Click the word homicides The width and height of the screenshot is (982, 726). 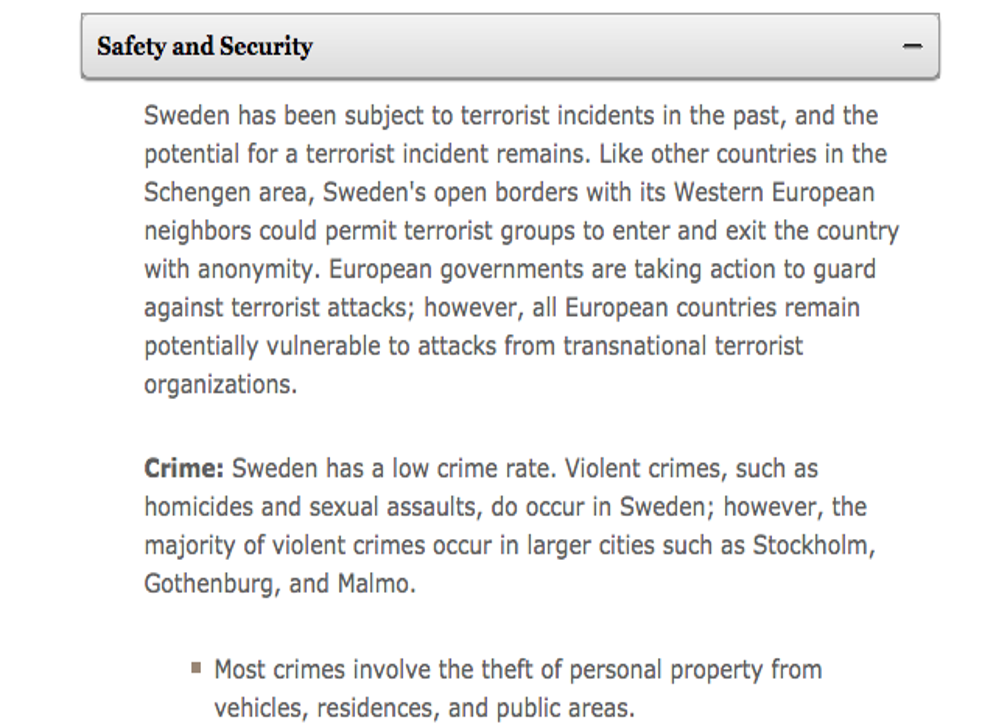pyautogui.click(x=199, y=506)
